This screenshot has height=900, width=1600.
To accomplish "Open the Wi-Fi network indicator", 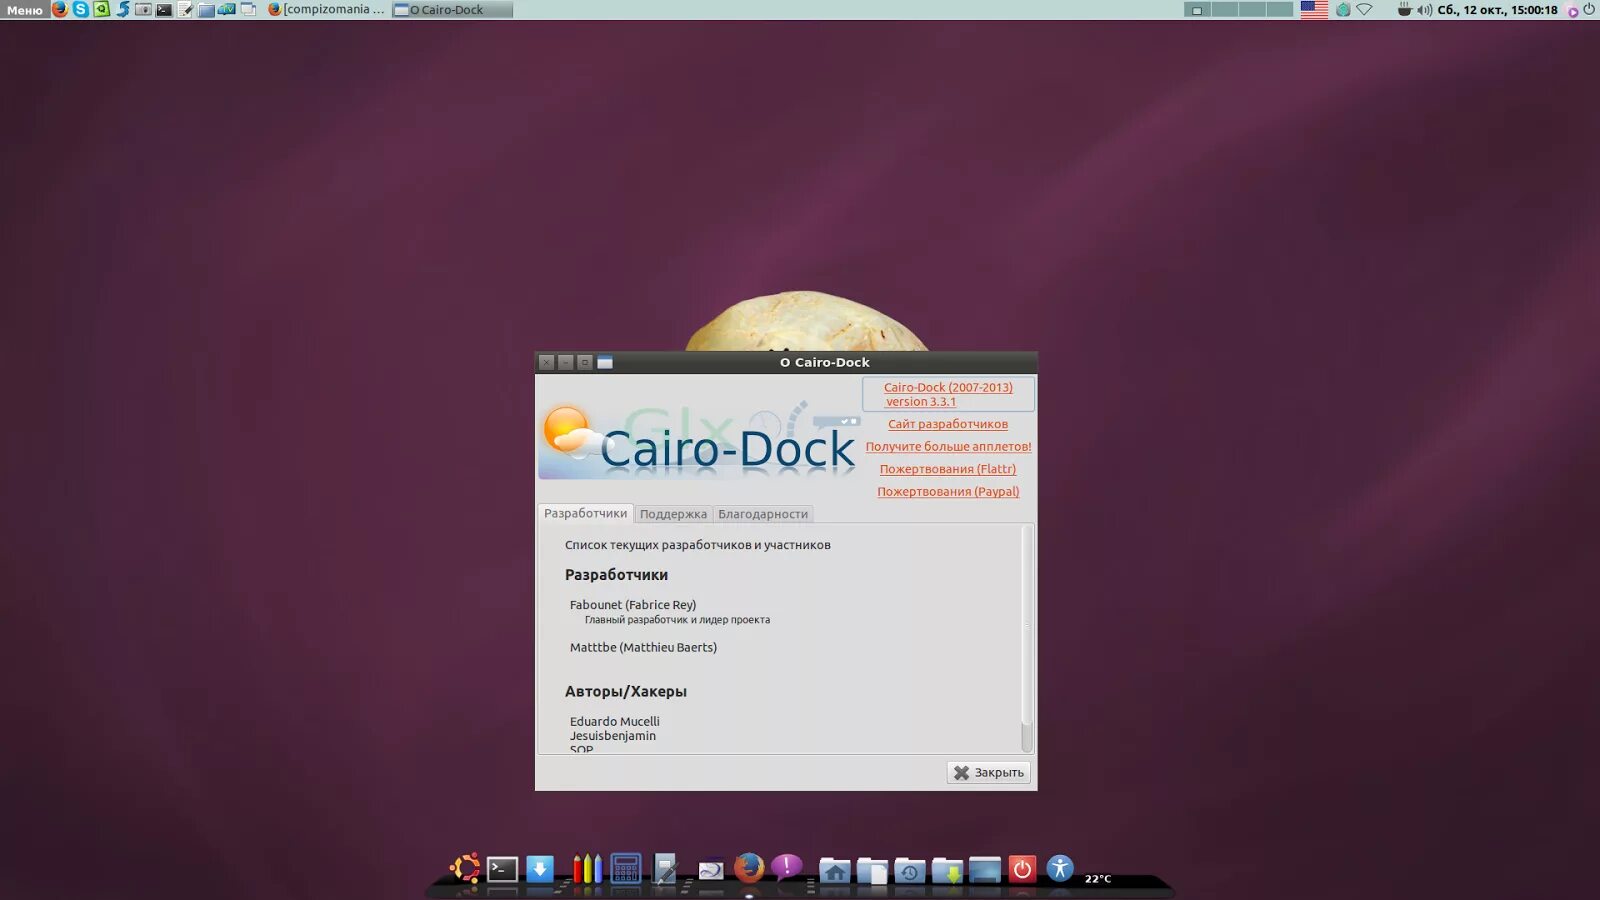I will [1365, 9].
